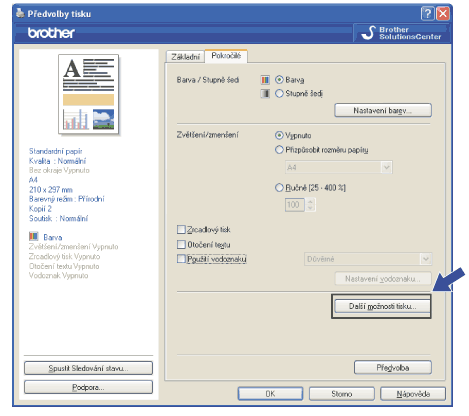Check the Otočení textu option

tap(181, 244)
